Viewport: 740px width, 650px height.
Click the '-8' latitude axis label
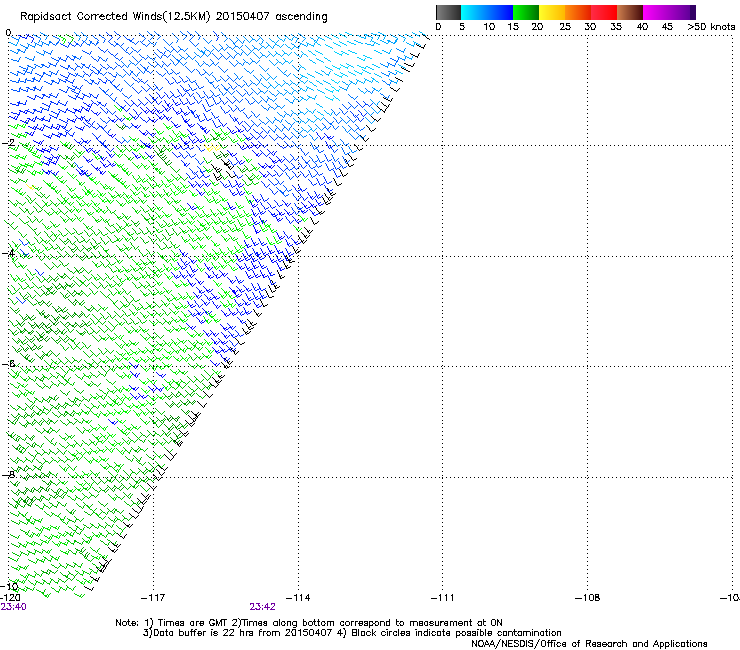pos(8,474)
